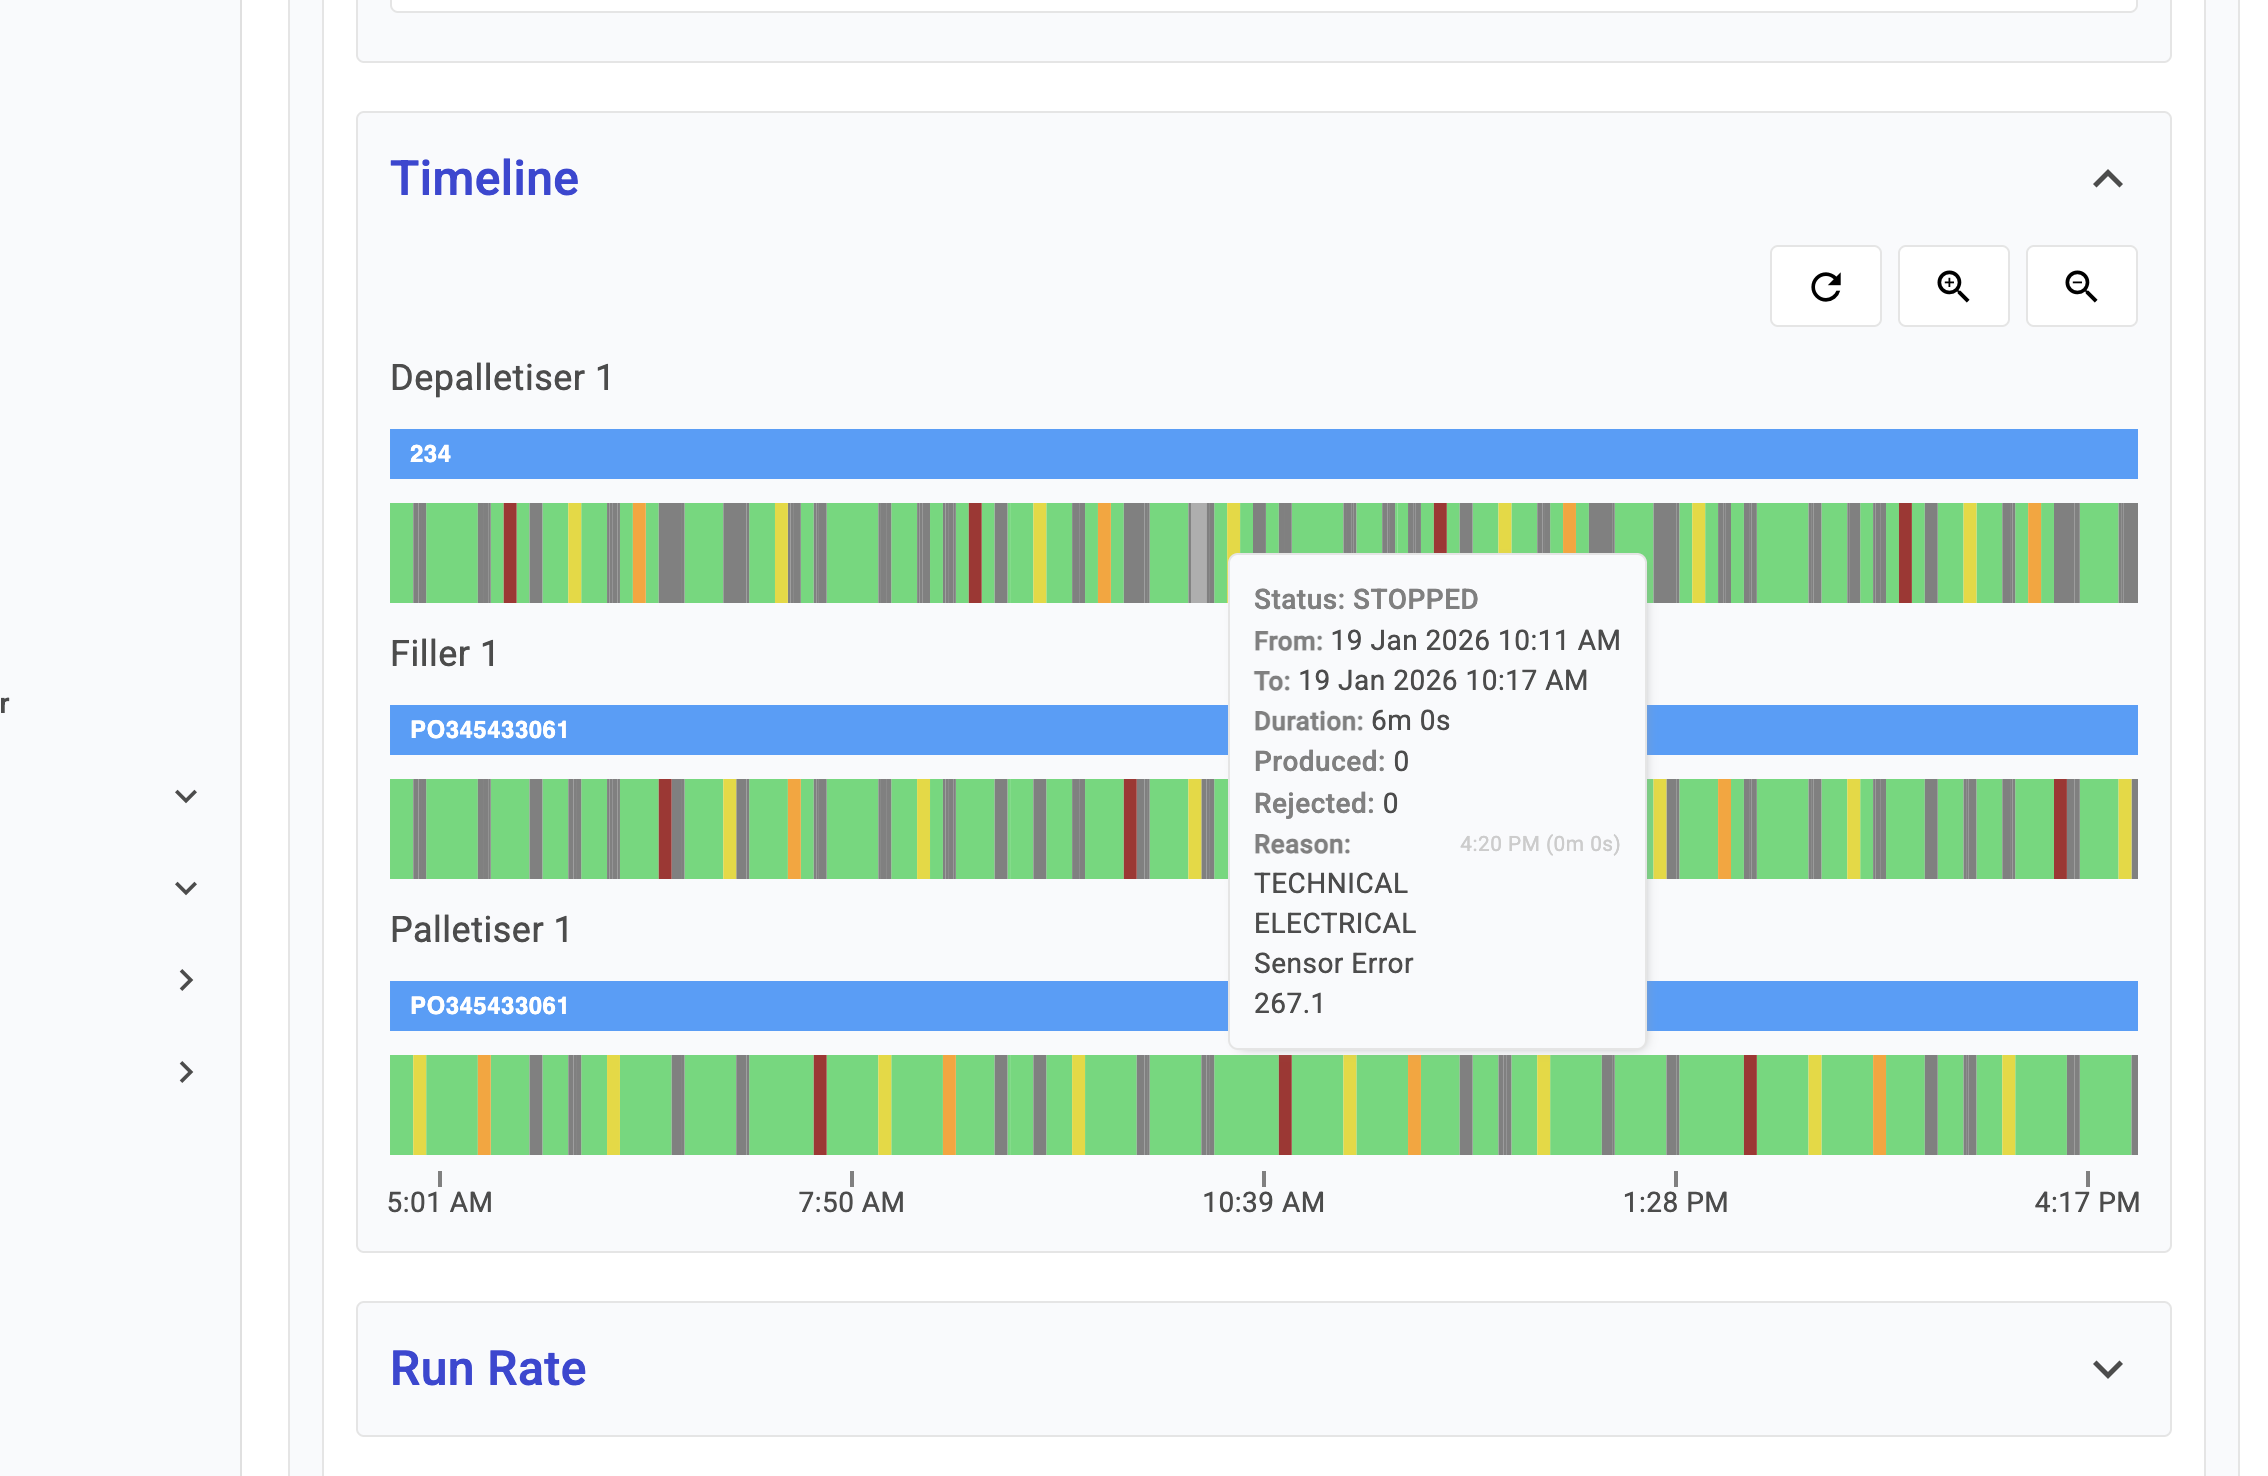
Task: Open the Timeline section heading
Action: tap(484, 179)
